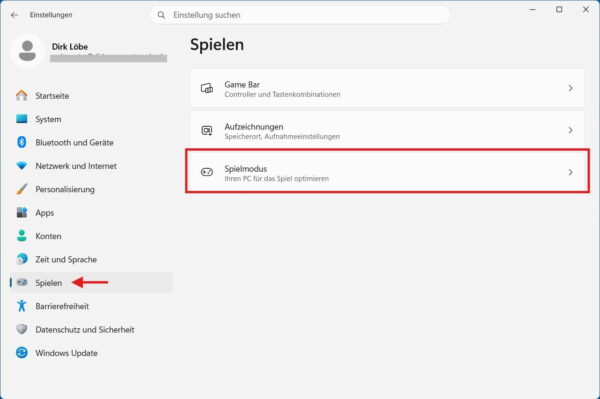Expand Game Bar with its chevron

(x=571, y=88)
